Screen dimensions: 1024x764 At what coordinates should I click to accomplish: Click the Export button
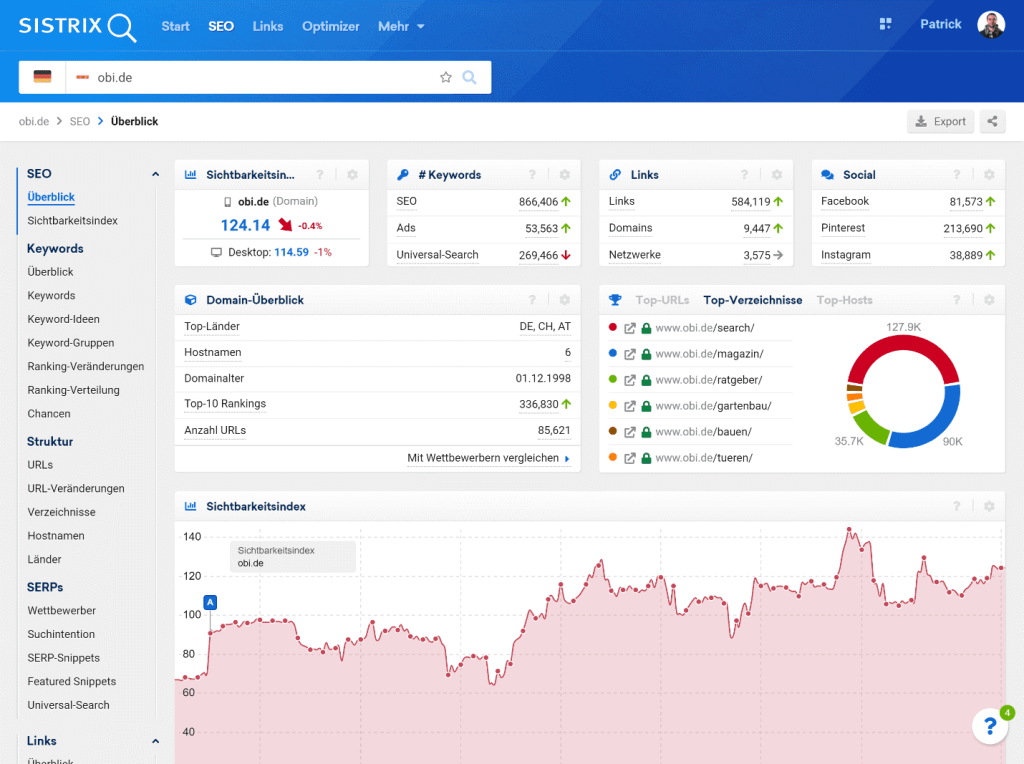click(940, 120)
